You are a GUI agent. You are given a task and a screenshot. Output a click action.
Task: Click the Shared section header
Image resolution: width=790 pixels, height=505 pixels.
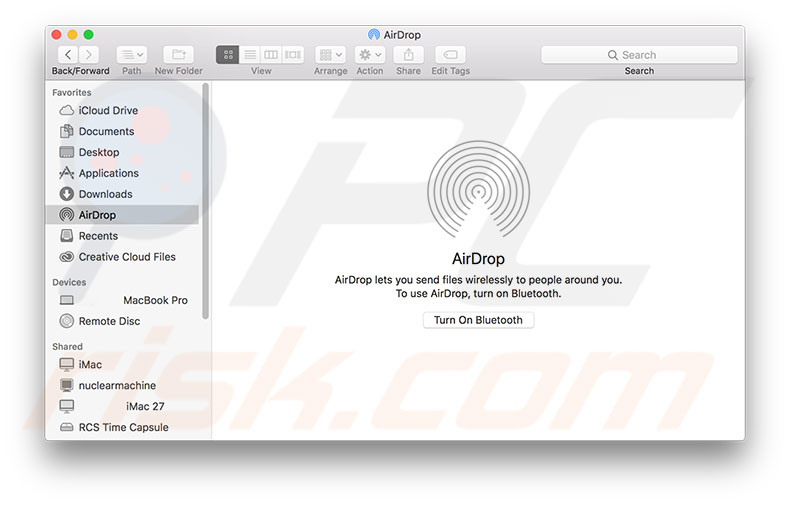pos(67,347)
